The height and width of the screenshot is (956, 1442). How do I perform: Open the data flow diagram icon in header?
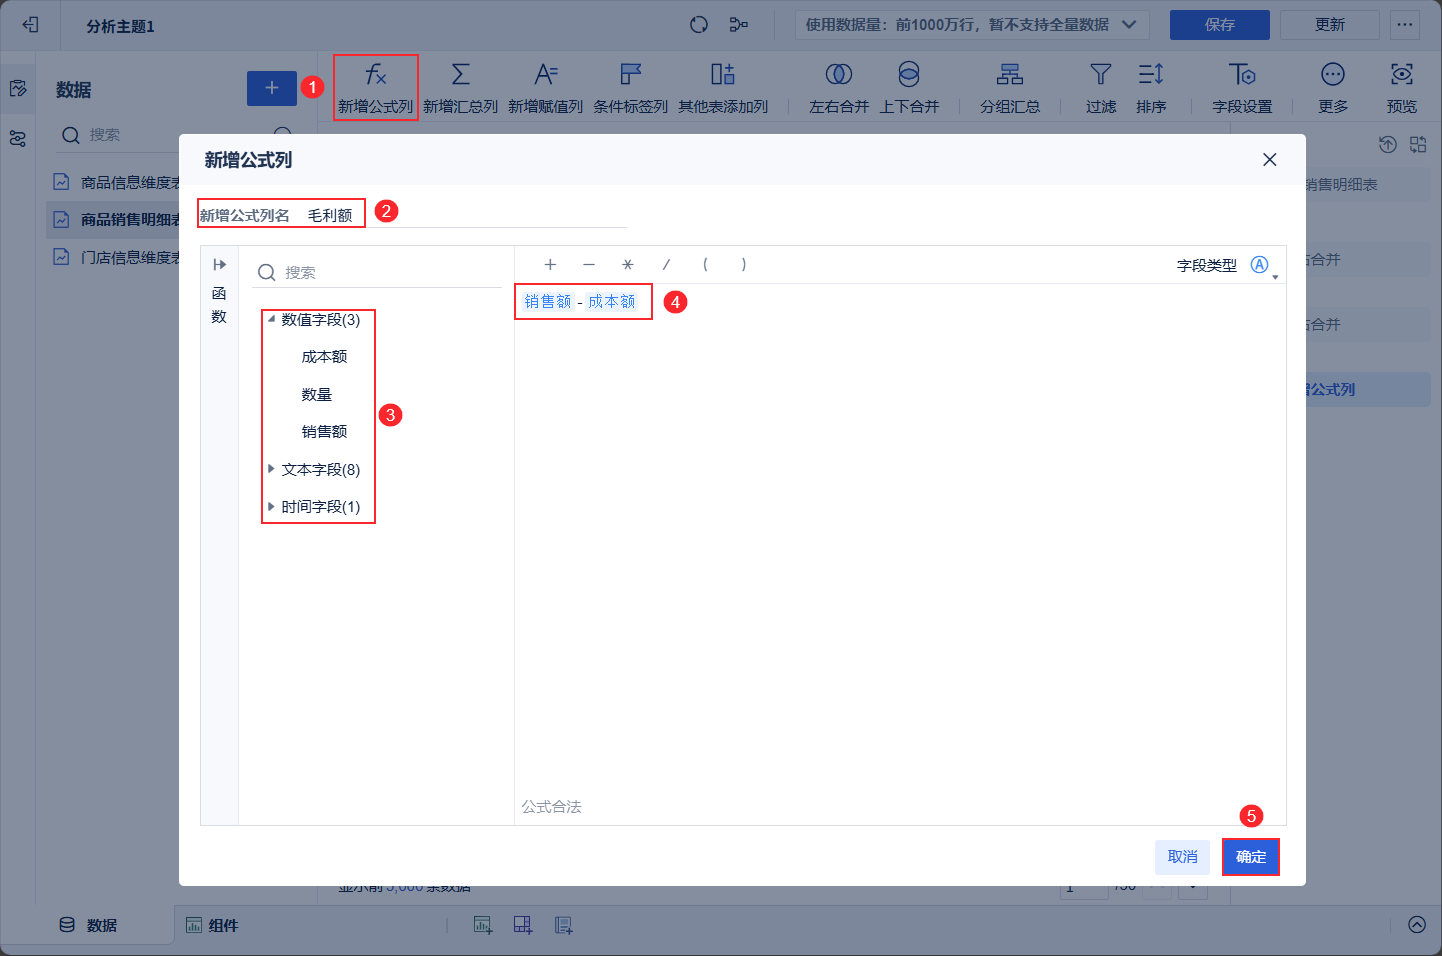(x=739, y=25)
